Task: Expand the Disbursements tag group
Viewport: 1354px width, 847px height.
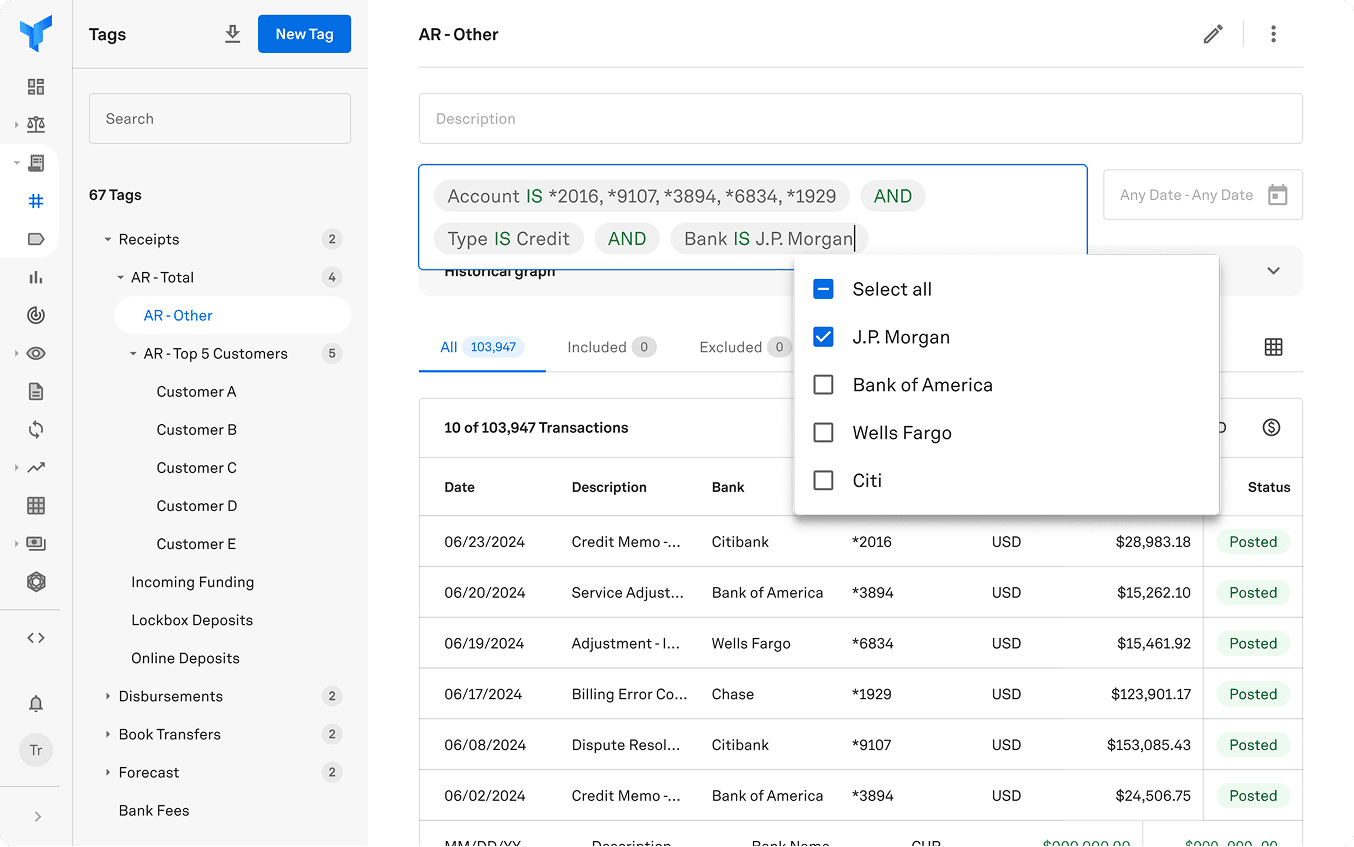Action: (108, 696)
